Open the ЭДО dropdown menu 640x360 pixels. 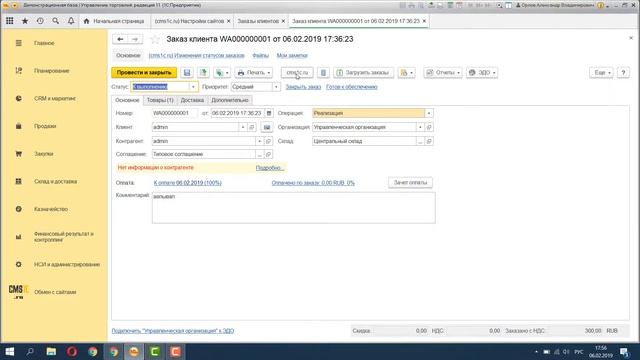(x=482, y=73)
